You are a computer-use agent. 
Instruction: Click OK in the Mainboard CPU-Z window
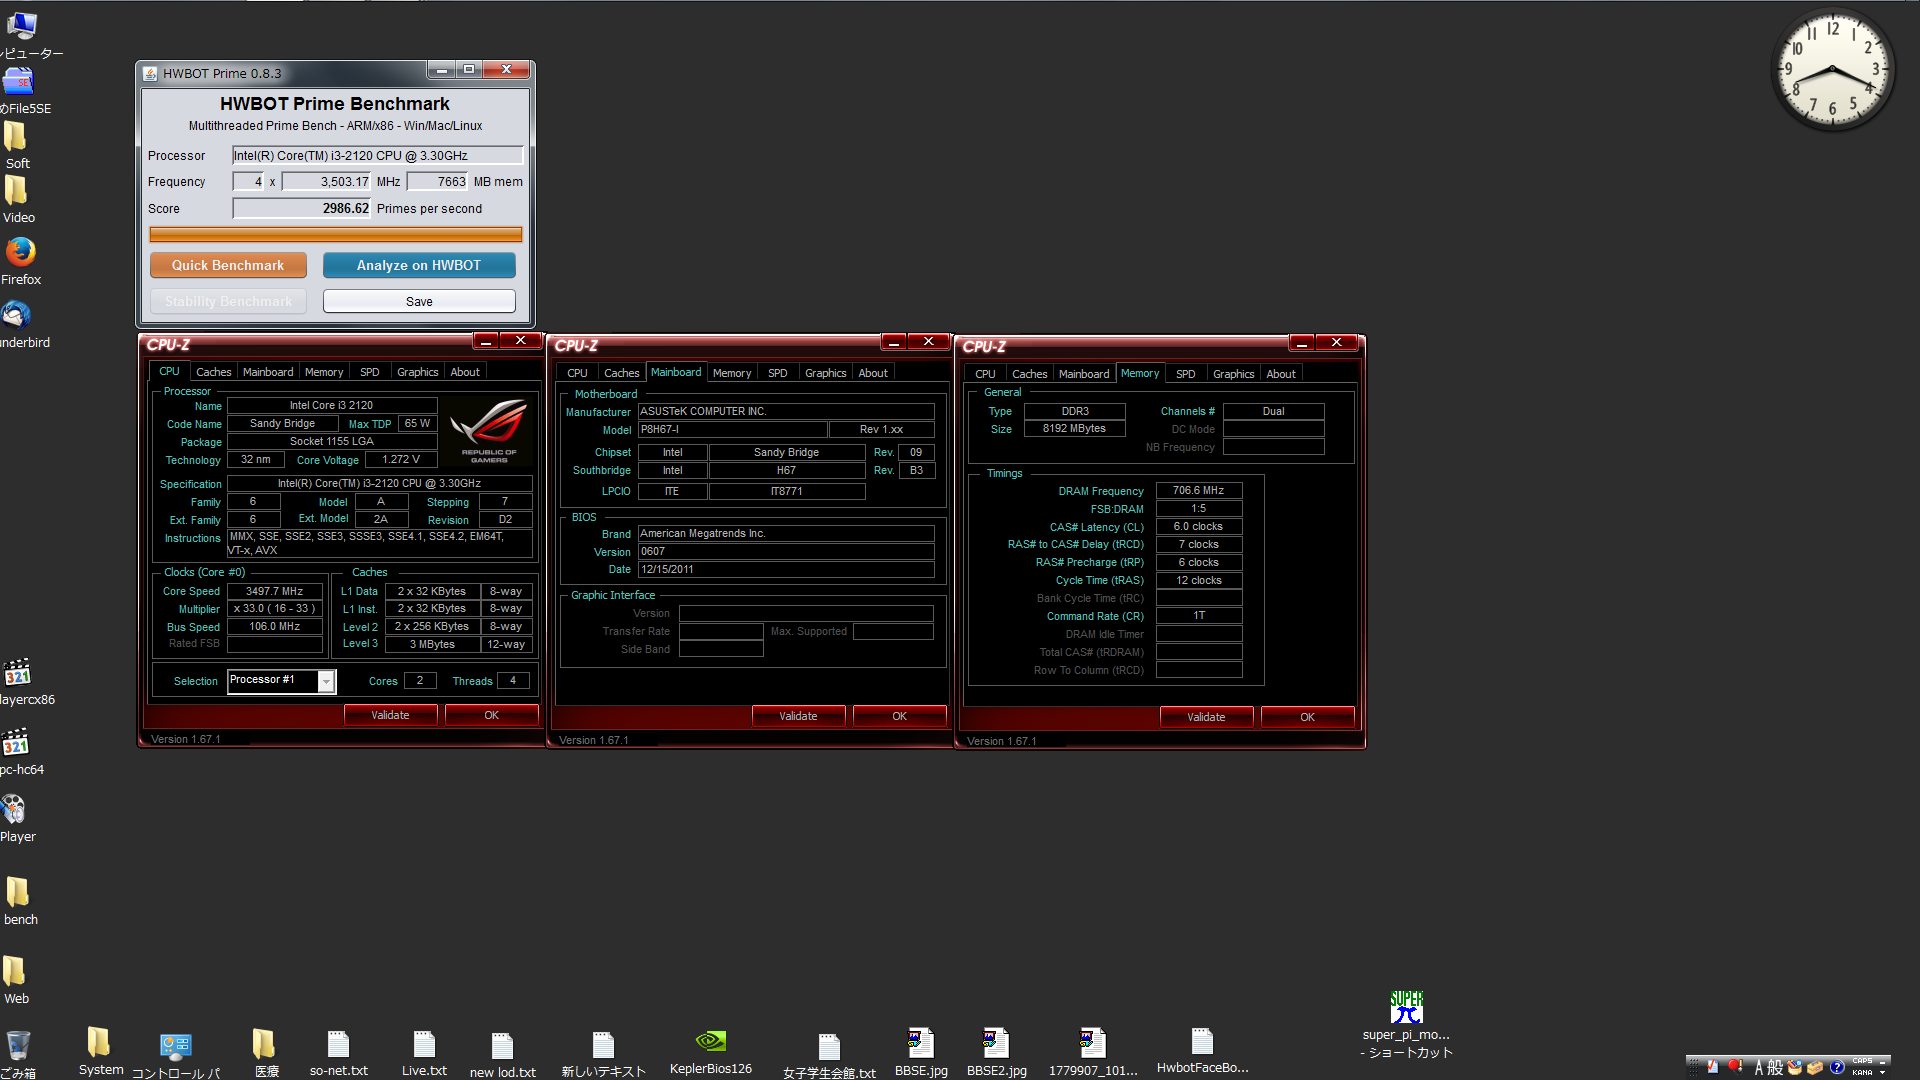(899, 716)
